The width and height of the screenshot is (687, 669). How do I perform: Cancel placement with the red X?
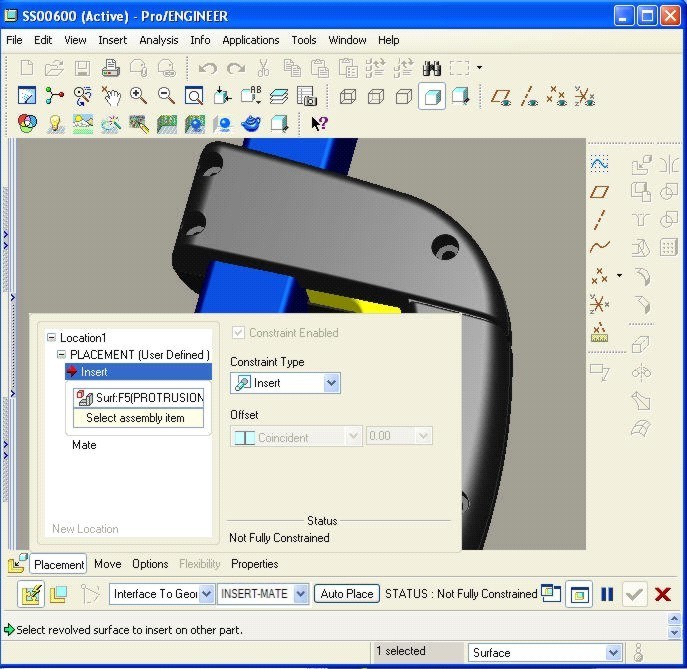coord(662,595)
